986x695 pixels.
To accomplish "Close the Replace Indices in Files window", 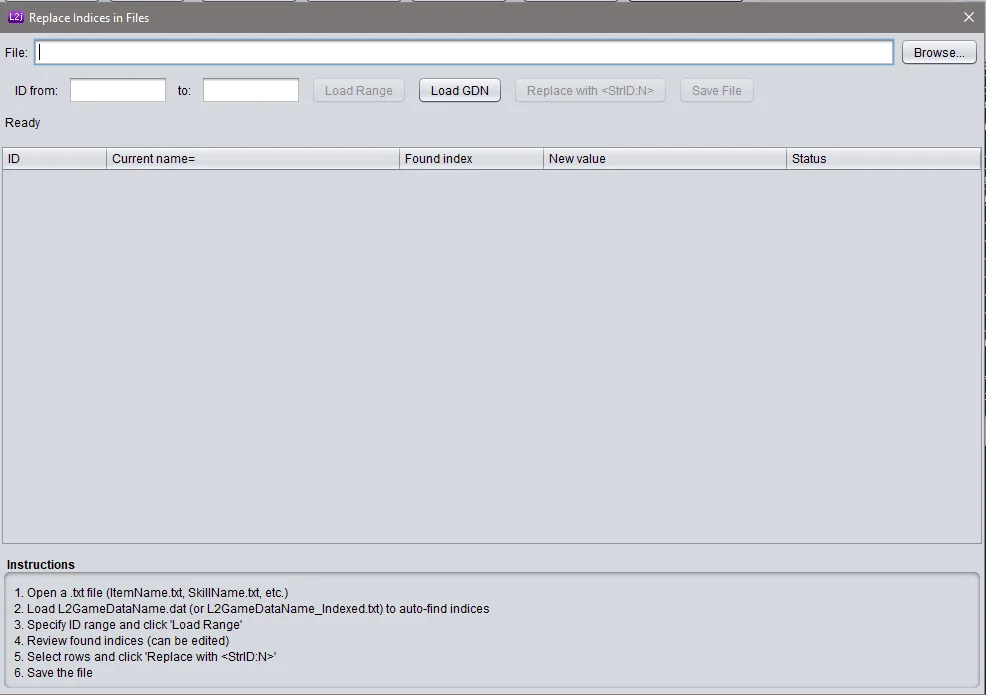I will pyautogui.click(x=968, y=17).
